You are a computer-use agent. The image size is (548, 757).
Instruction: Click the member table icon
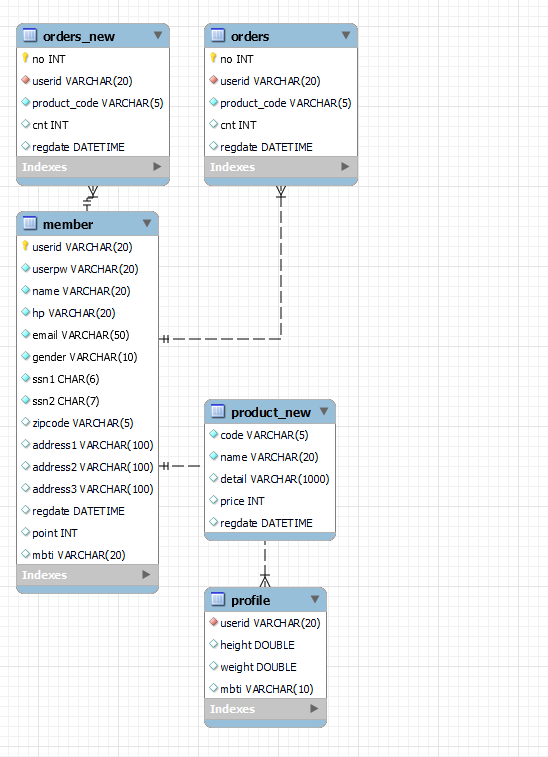30,223
